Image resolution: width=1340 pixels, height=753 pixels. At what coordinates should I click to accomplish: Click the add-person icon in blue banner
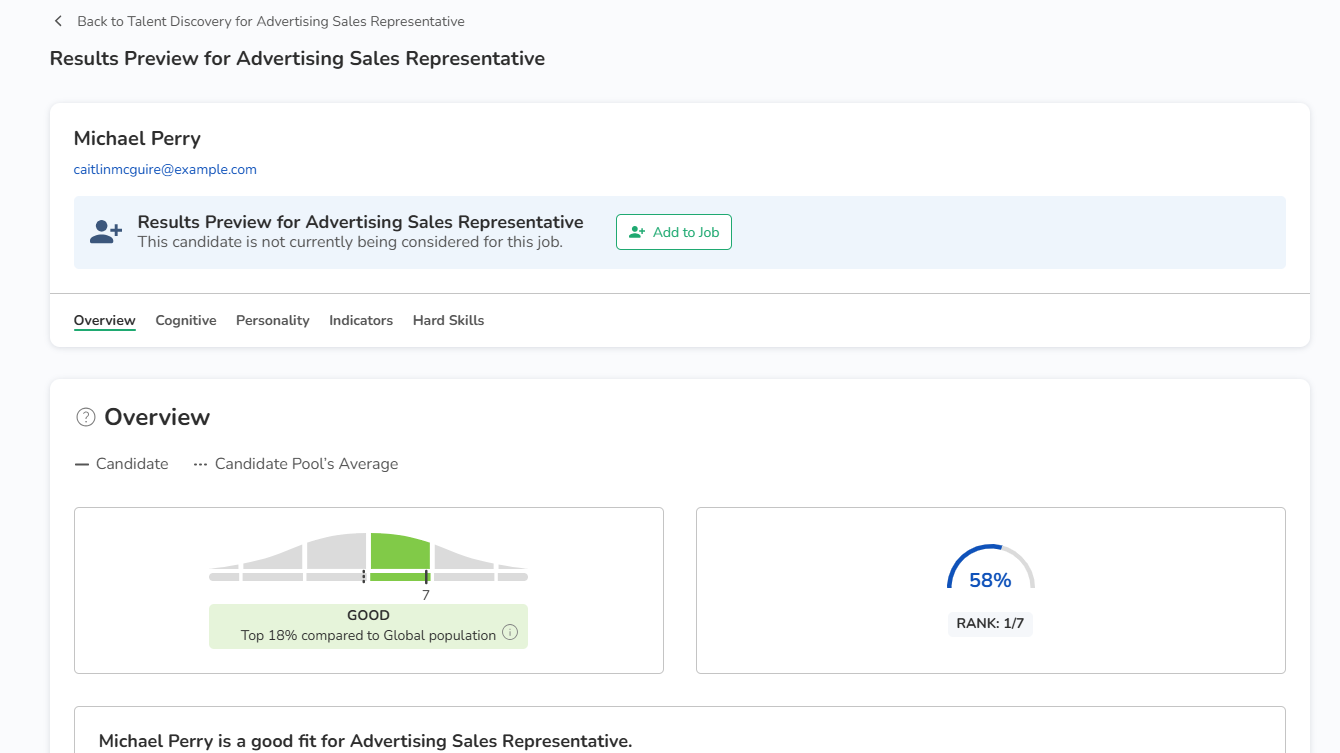pyautogui.click(x=106, y=232)
